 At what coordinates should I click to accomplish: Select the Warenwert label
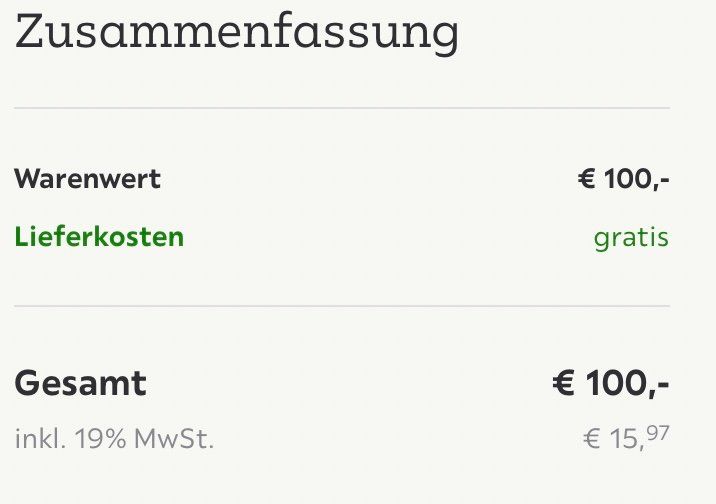click(x=88, y=178)
